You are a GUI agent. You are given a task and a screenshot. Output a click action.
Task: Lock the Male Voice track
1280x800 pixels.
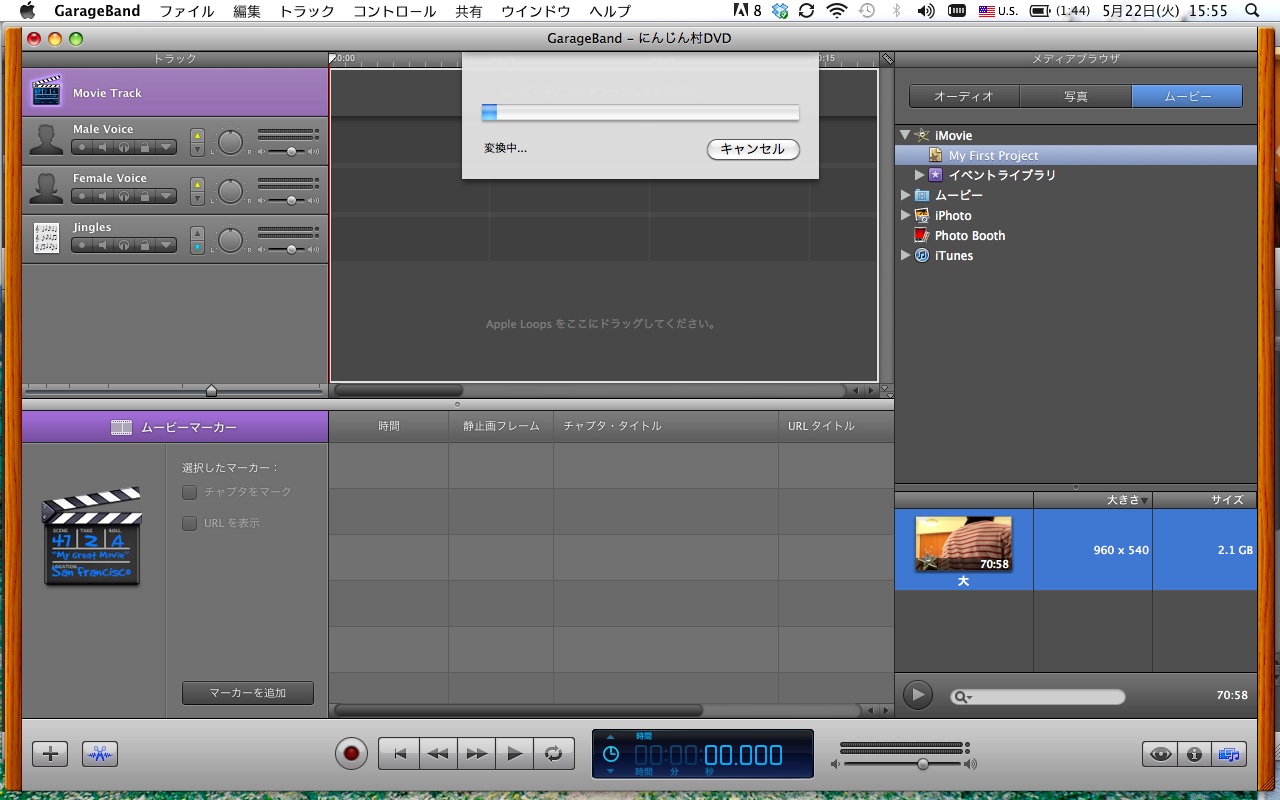tap(145, 147)
